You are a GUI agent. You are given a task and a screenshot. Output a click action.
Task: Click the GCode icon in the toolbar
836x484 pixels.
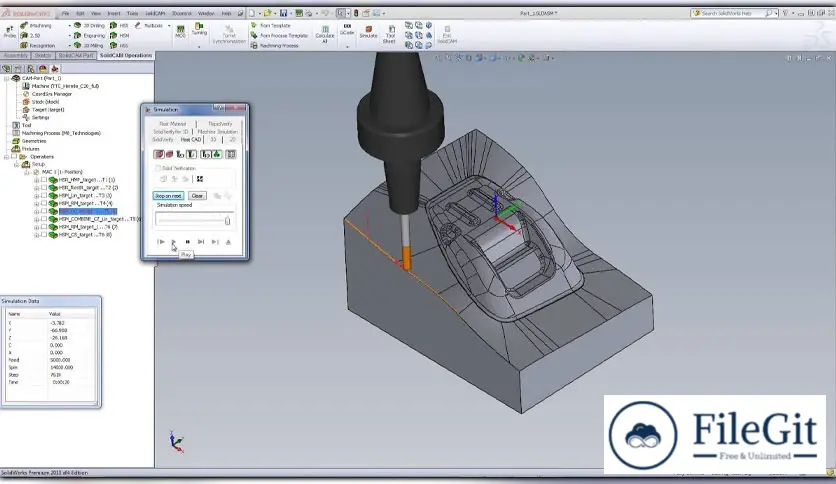(x=347, y=28)
